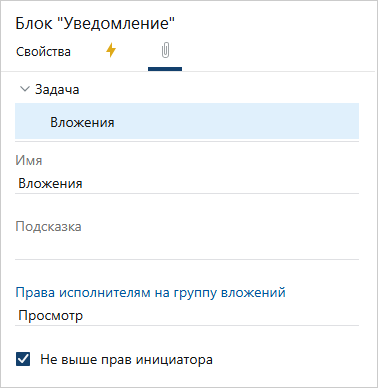Click the active tab underline under the paperclip
Image resolution: width=378 pixels, height=388 pixels.
(165, 69)
